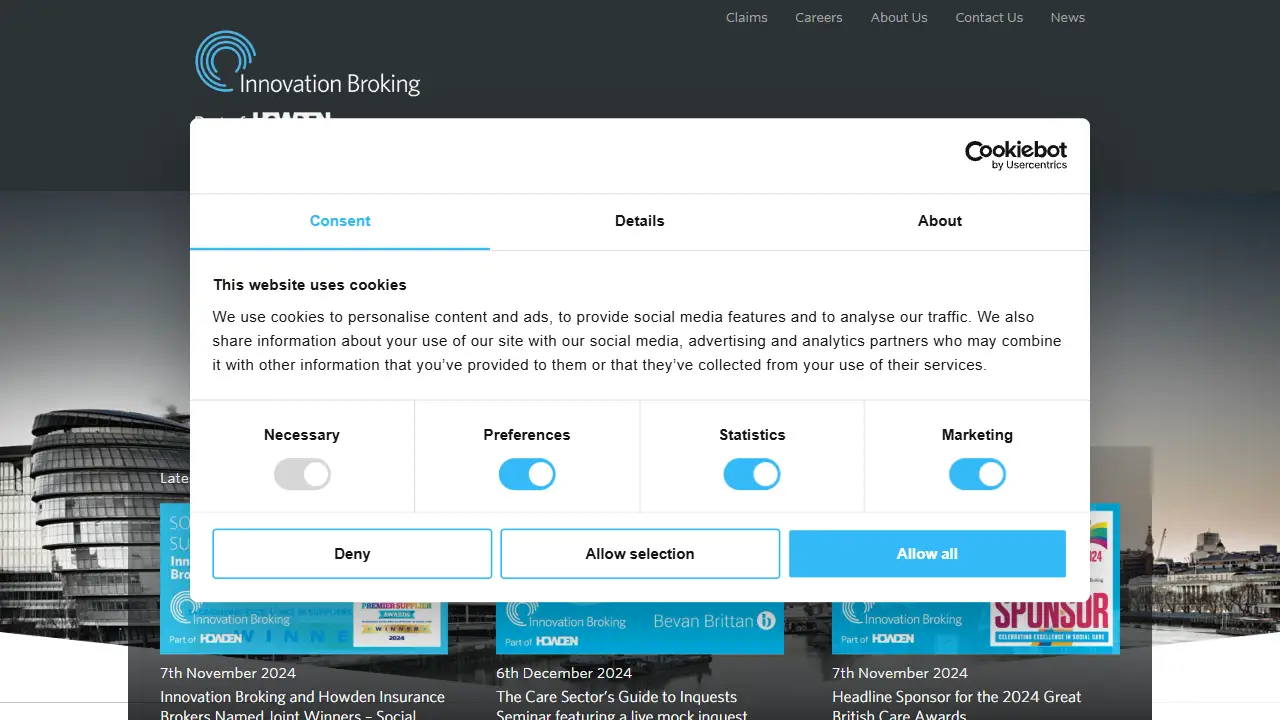Turn off the Statistics cookies switch
Screen dimensions: 1280x720
pyautogui.click(x=752, y=474)
